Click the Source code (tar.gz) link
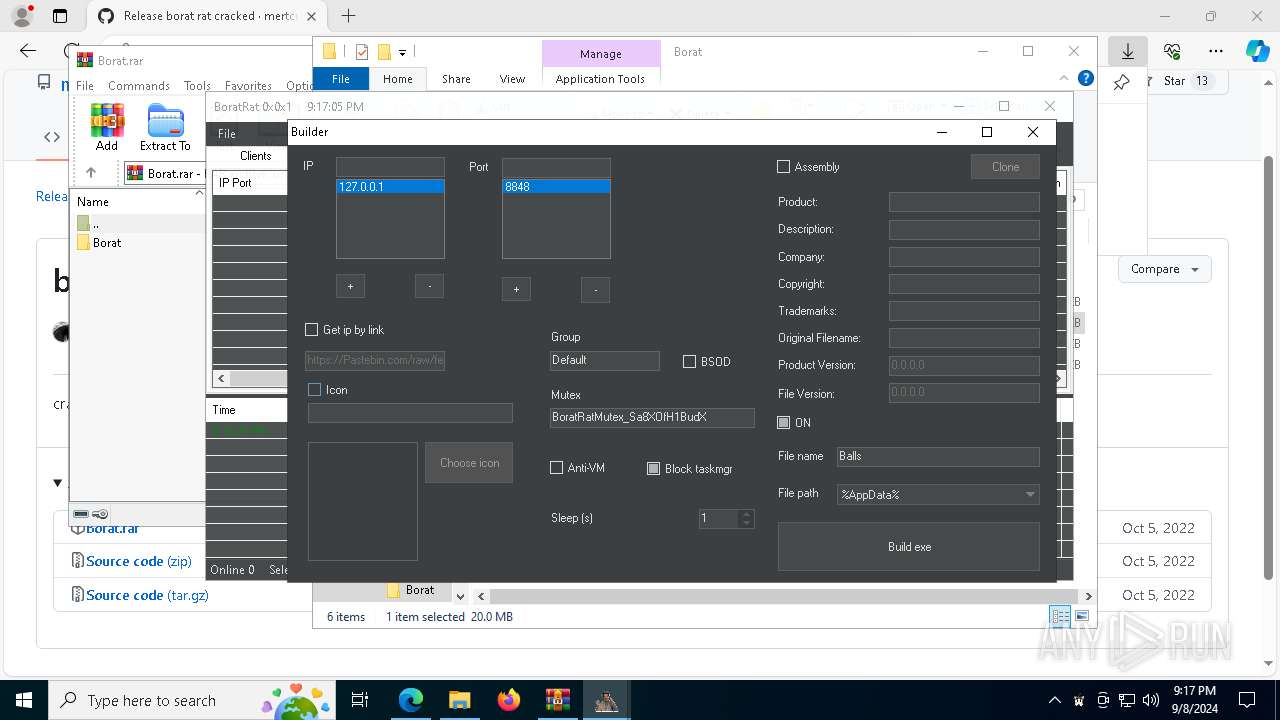Image resolution: width=1280 pixels, height=720 pixels. click(x=147, y=595)
